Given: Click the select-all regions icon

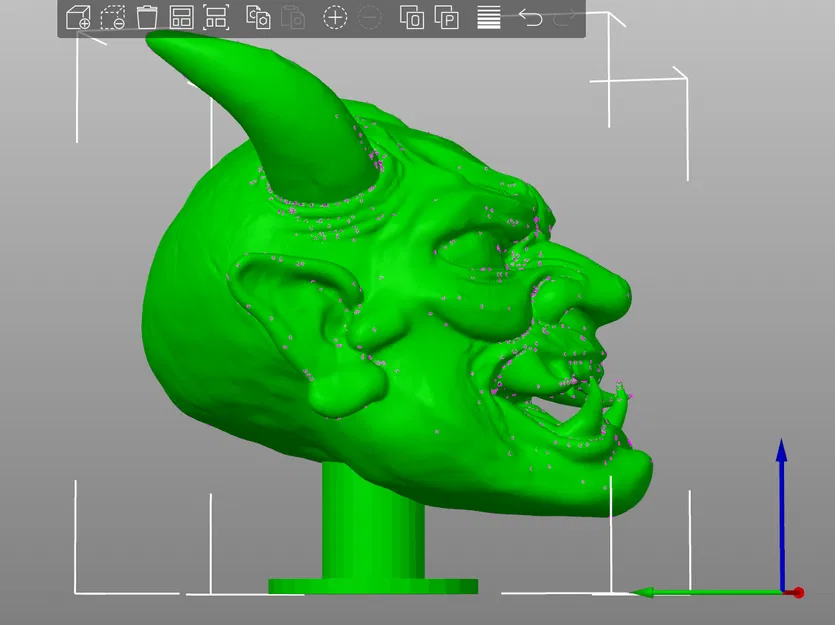Looking at the screenshot, I should click(181, 17).
